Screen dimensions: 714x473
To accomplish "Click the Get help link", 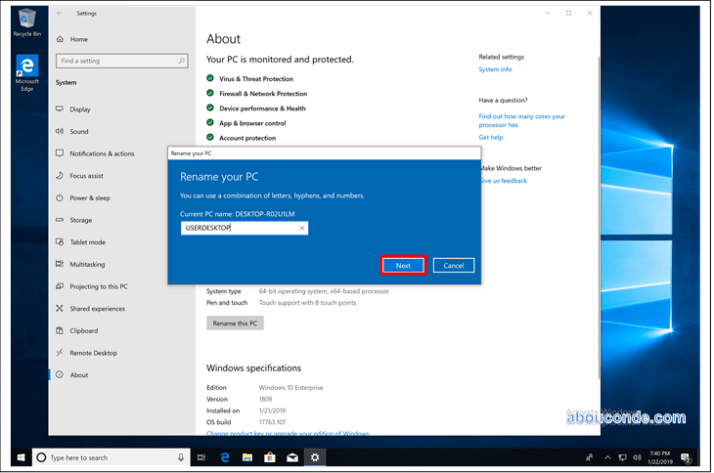I will tap(490, 137).
